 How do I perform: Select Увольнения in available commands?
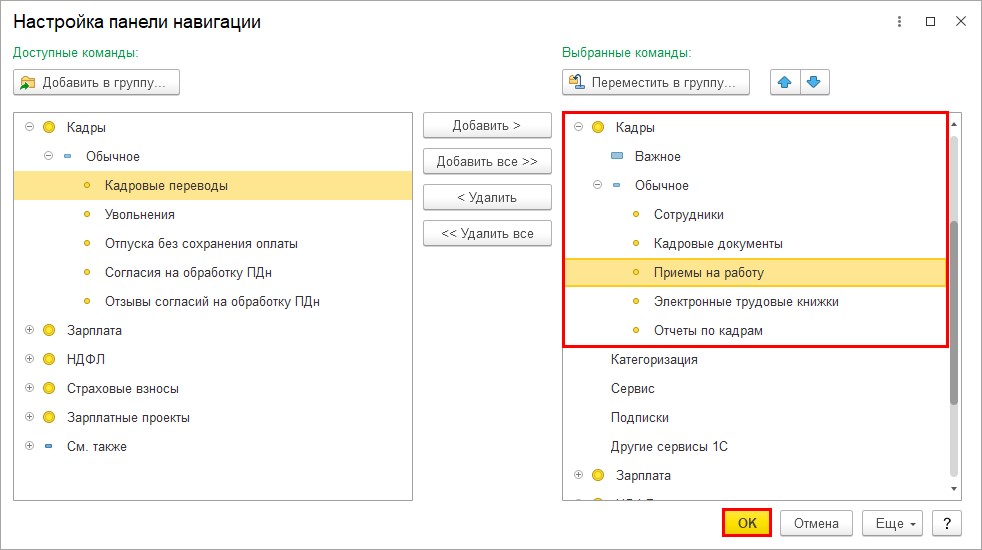140,214
